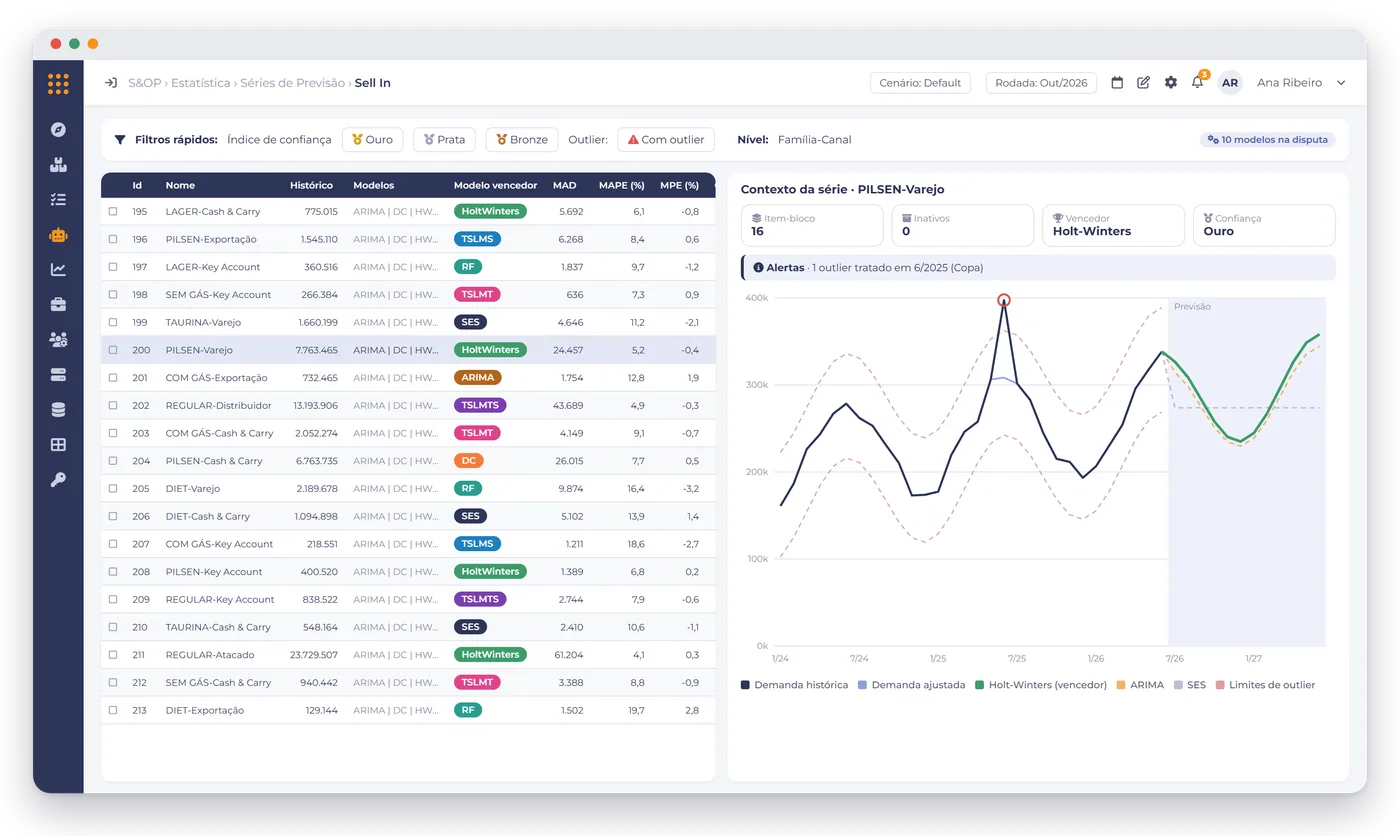Image resolution: width=1400 pixels, height=836 pixels.
Task: Filter by Bronze confidence index
Action: (x=522, y=139)
